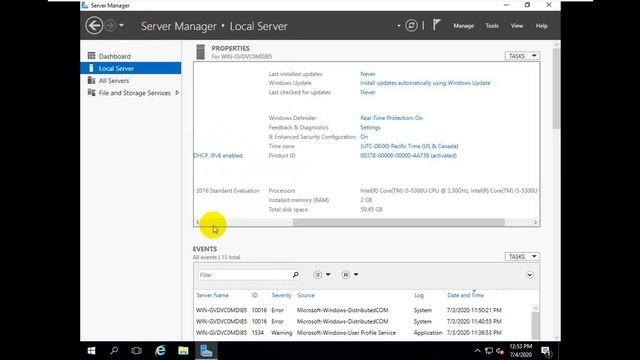Click the Dashboard sidebar icon
This screenshot has width=640, height=360.
pyautogui.click(x=91, y=56)
